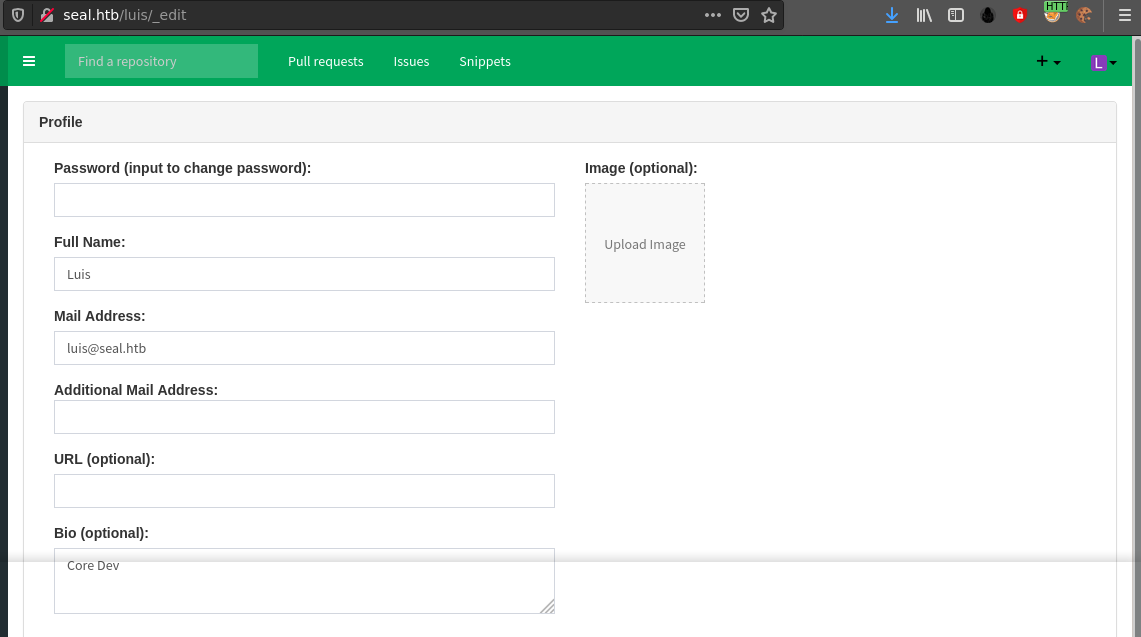
Task: Open the Firefox application menu
Action: click(1124, 15)
